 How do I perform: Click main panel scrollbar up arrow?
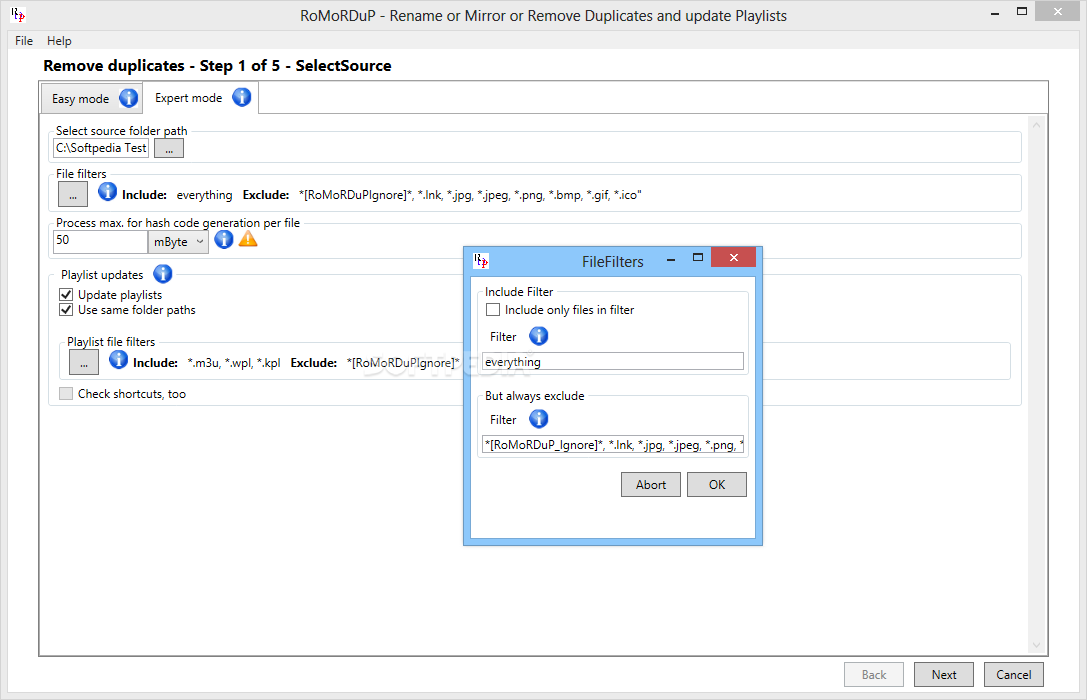click(x=1036, y=125)
